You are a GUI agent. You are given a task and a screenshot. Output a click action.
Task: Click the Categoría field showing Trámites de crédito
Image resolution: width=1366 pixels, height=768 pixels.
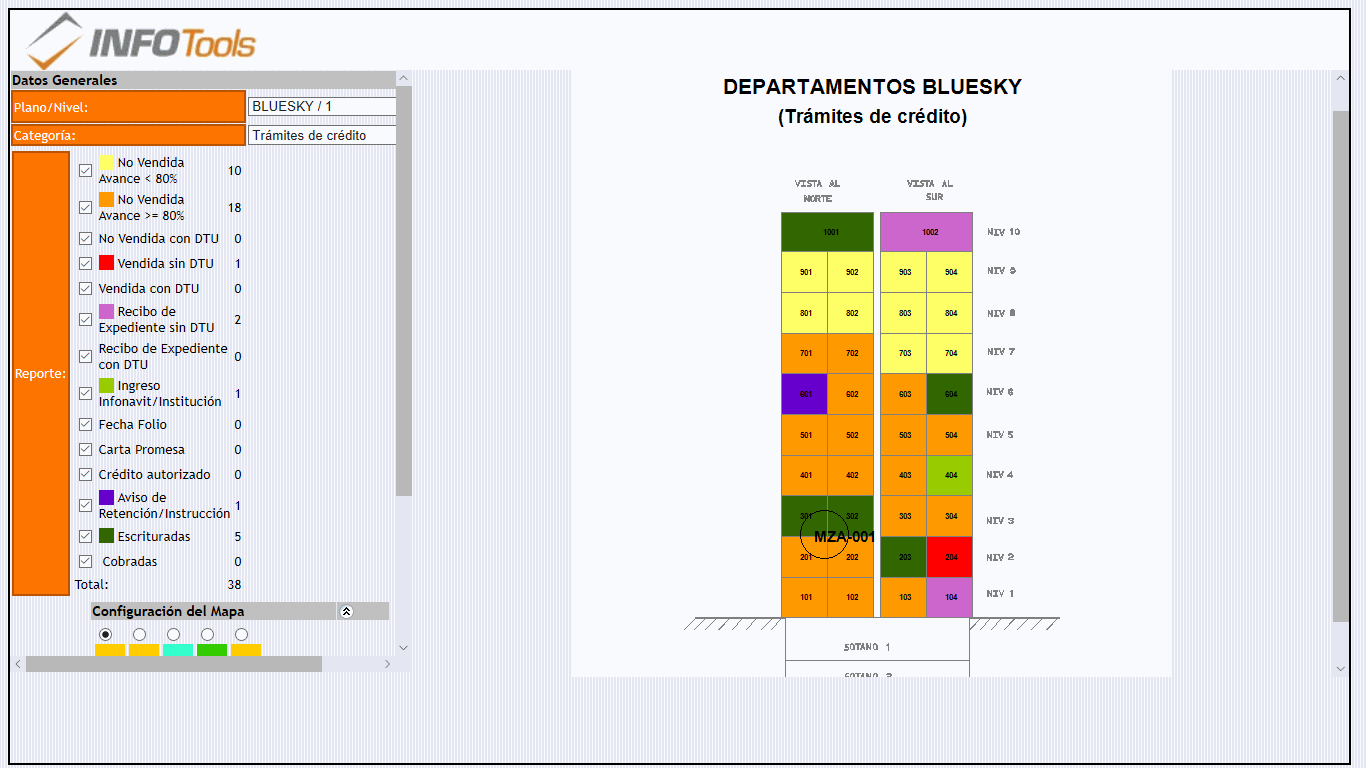(x=322, y=135)
